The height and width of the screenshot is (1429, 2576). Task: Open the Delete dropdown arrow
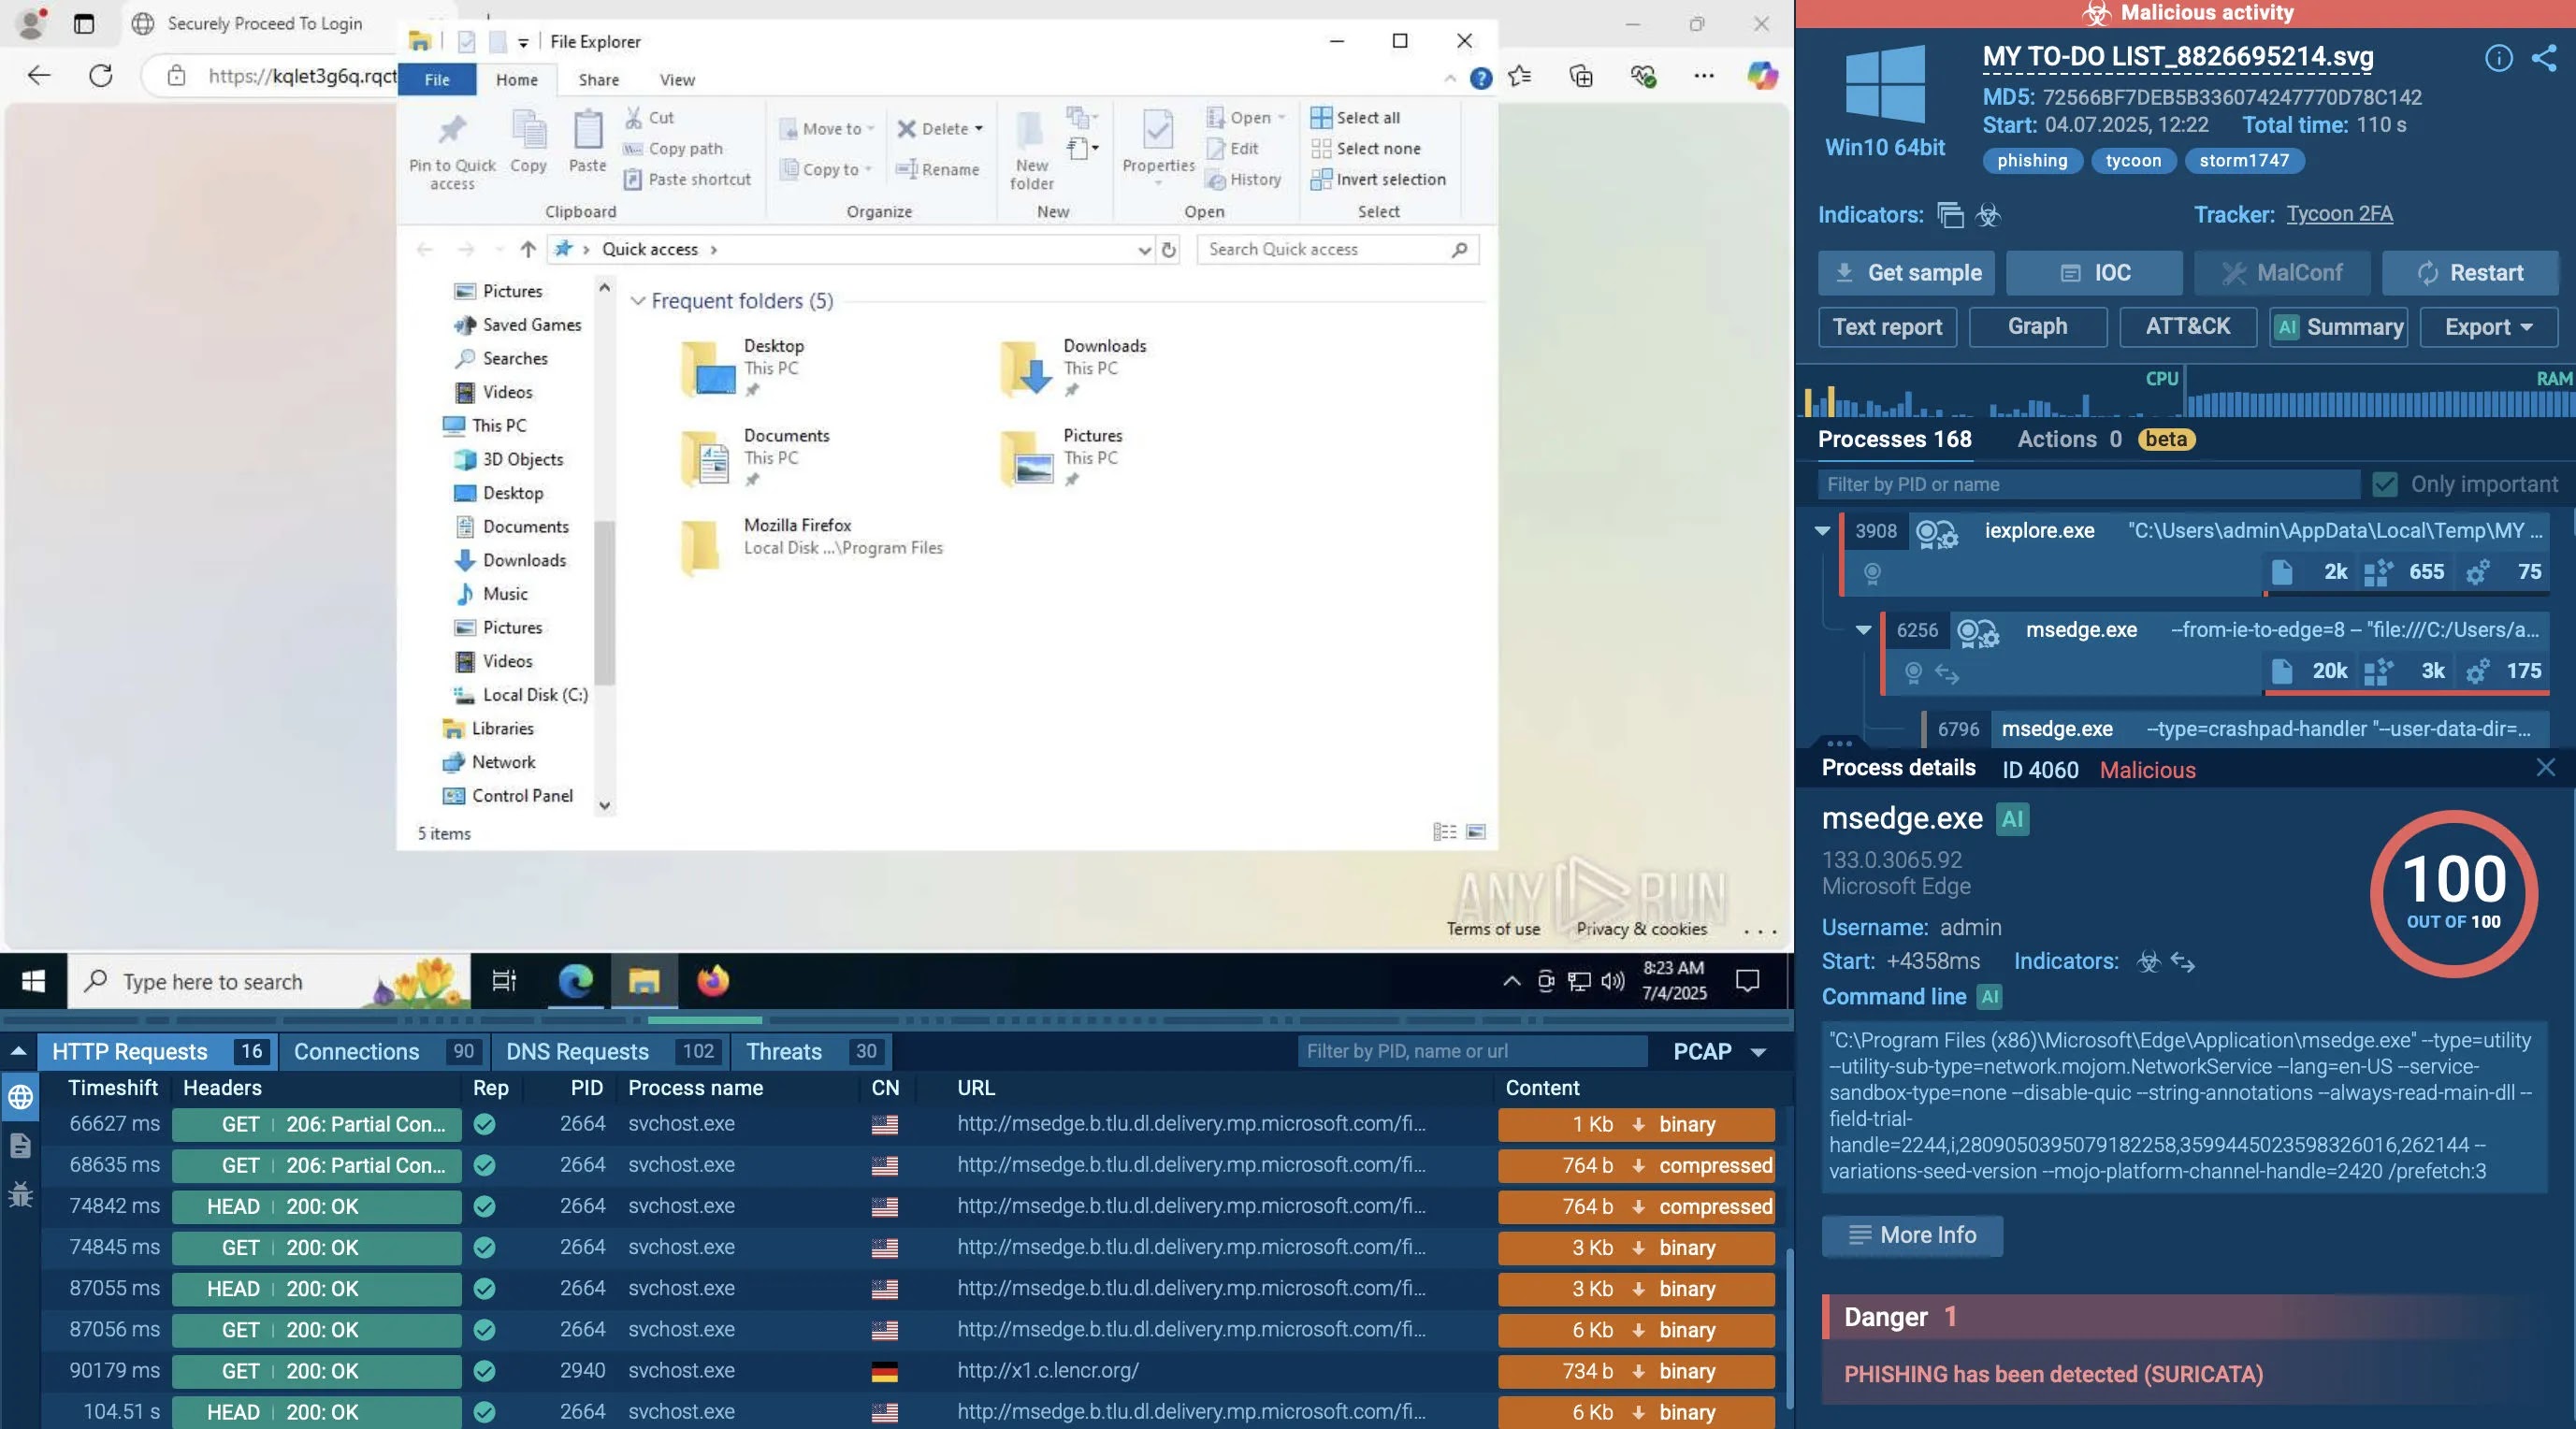979,129
